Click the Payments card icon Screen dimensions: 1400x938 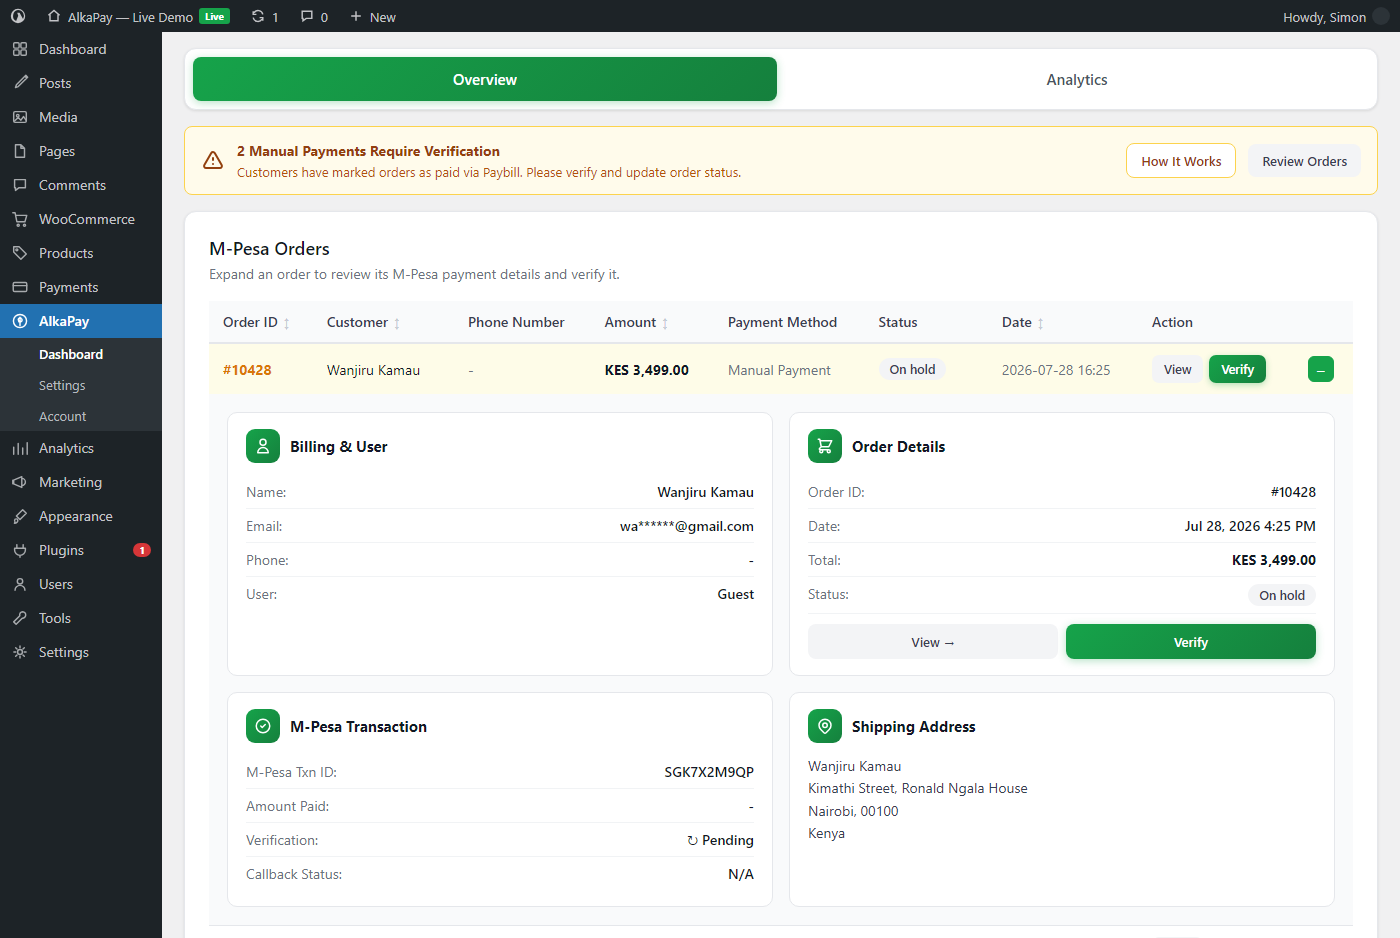click(20, 287)
